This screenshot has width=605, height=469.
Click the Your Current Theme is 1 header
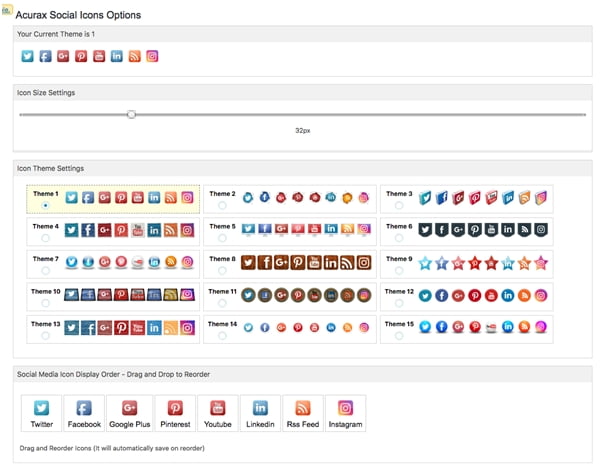302,34
